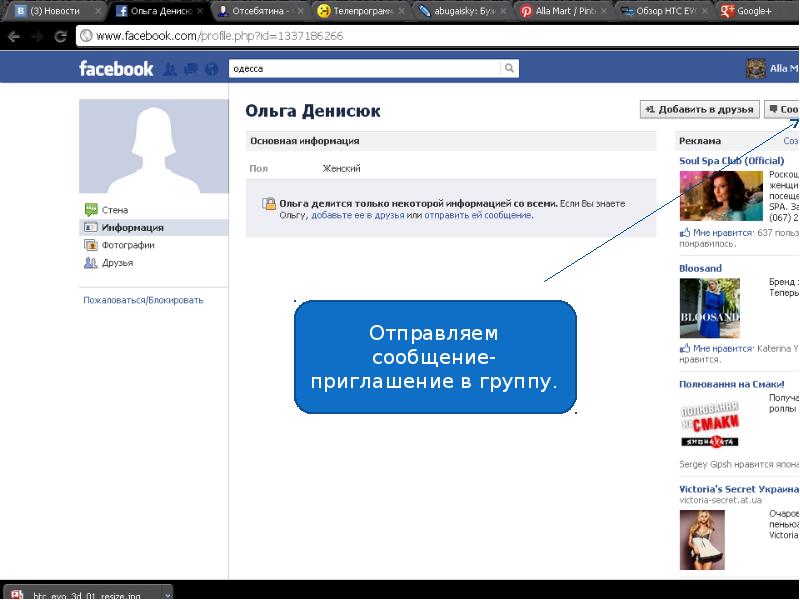Open friend requests icon in Facebook header
This screenshot has width=800, height=600.
coord(170,69)
